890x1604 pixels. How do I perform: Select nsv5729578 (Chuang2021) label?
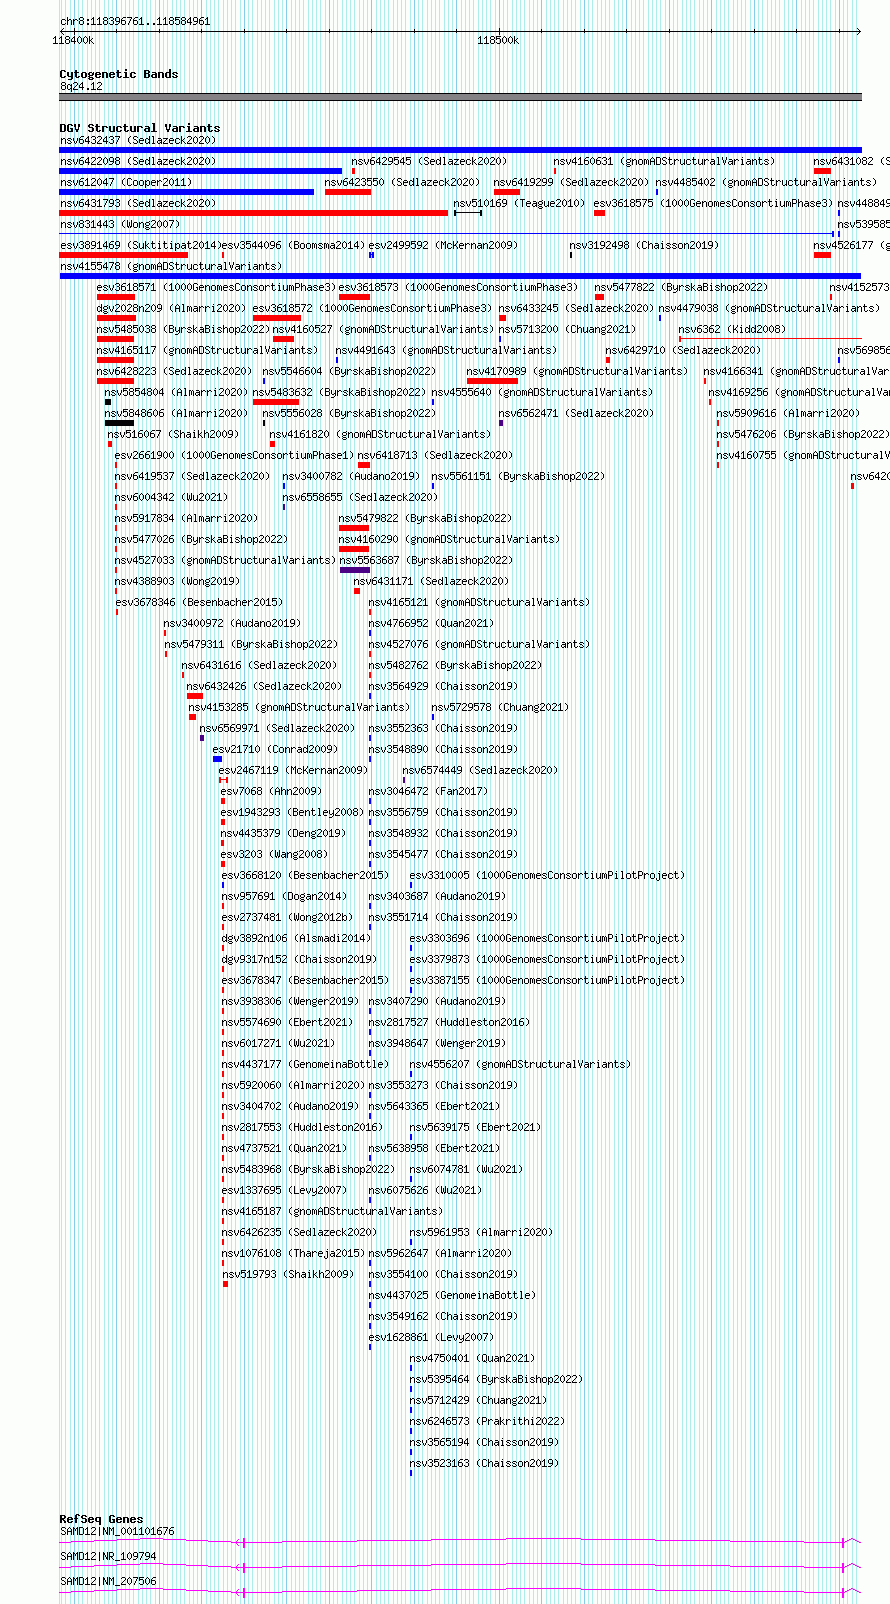point(501,708)
